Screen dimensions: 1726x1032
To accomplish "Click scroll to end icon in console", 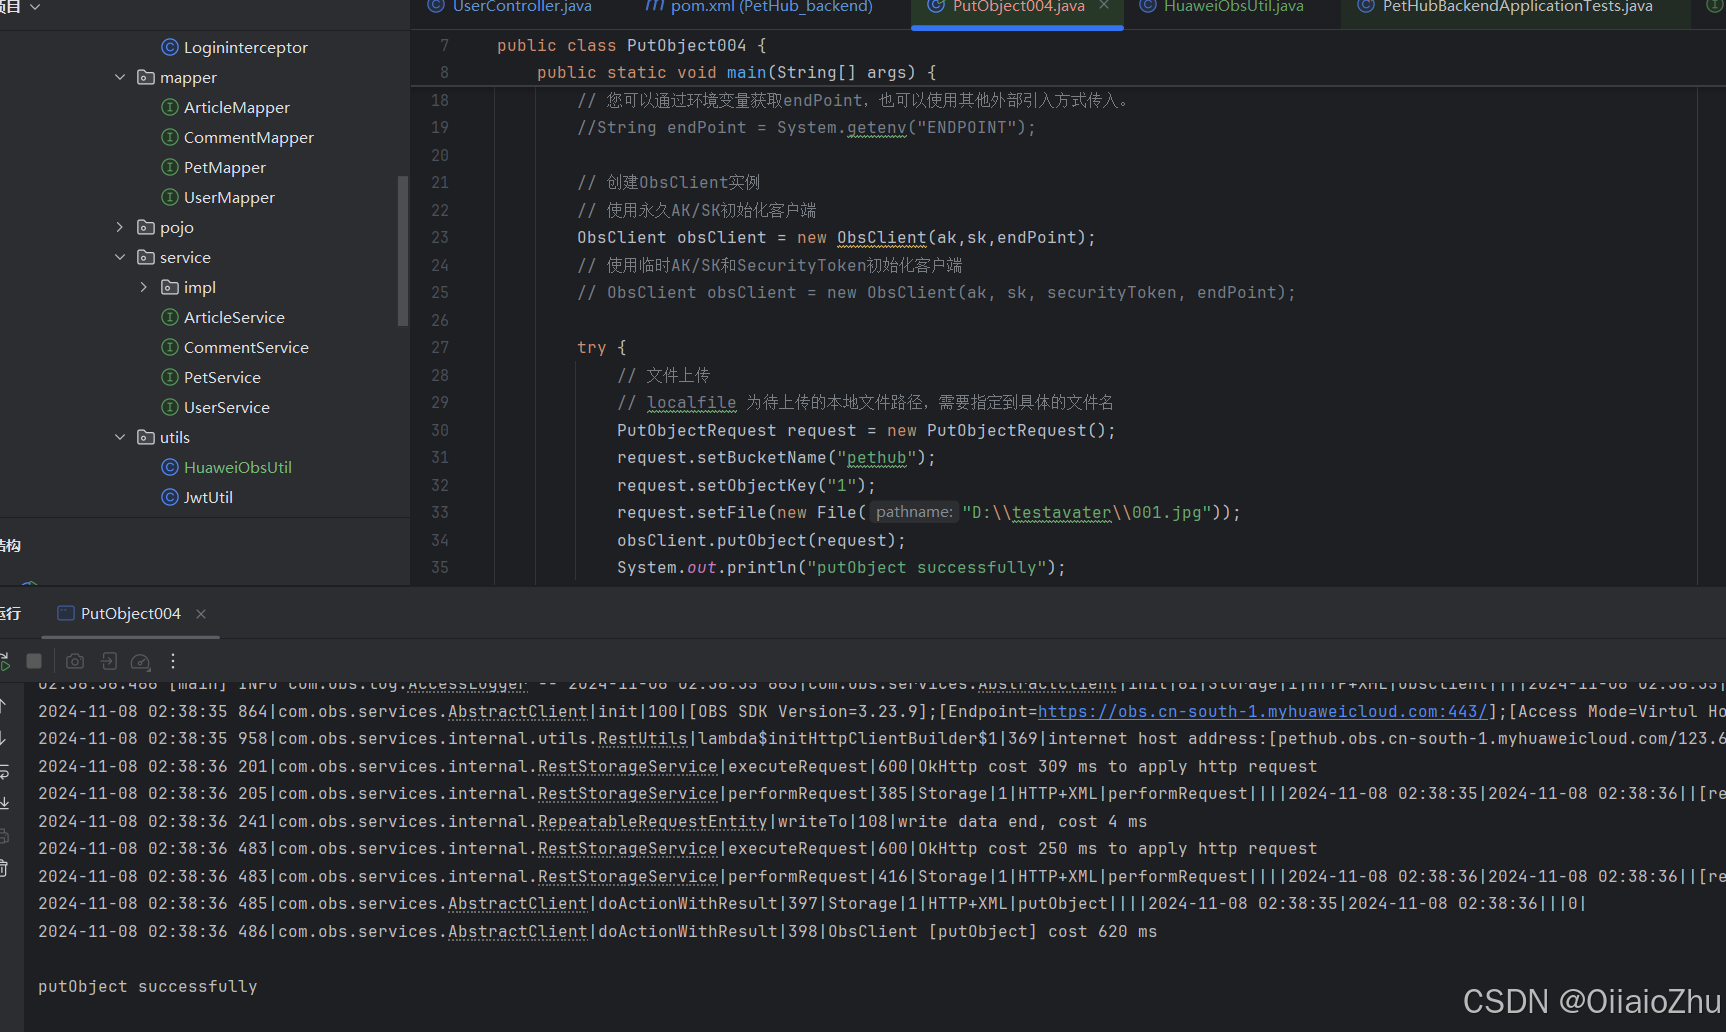I will pyautogui.click(x=4, y=803).
